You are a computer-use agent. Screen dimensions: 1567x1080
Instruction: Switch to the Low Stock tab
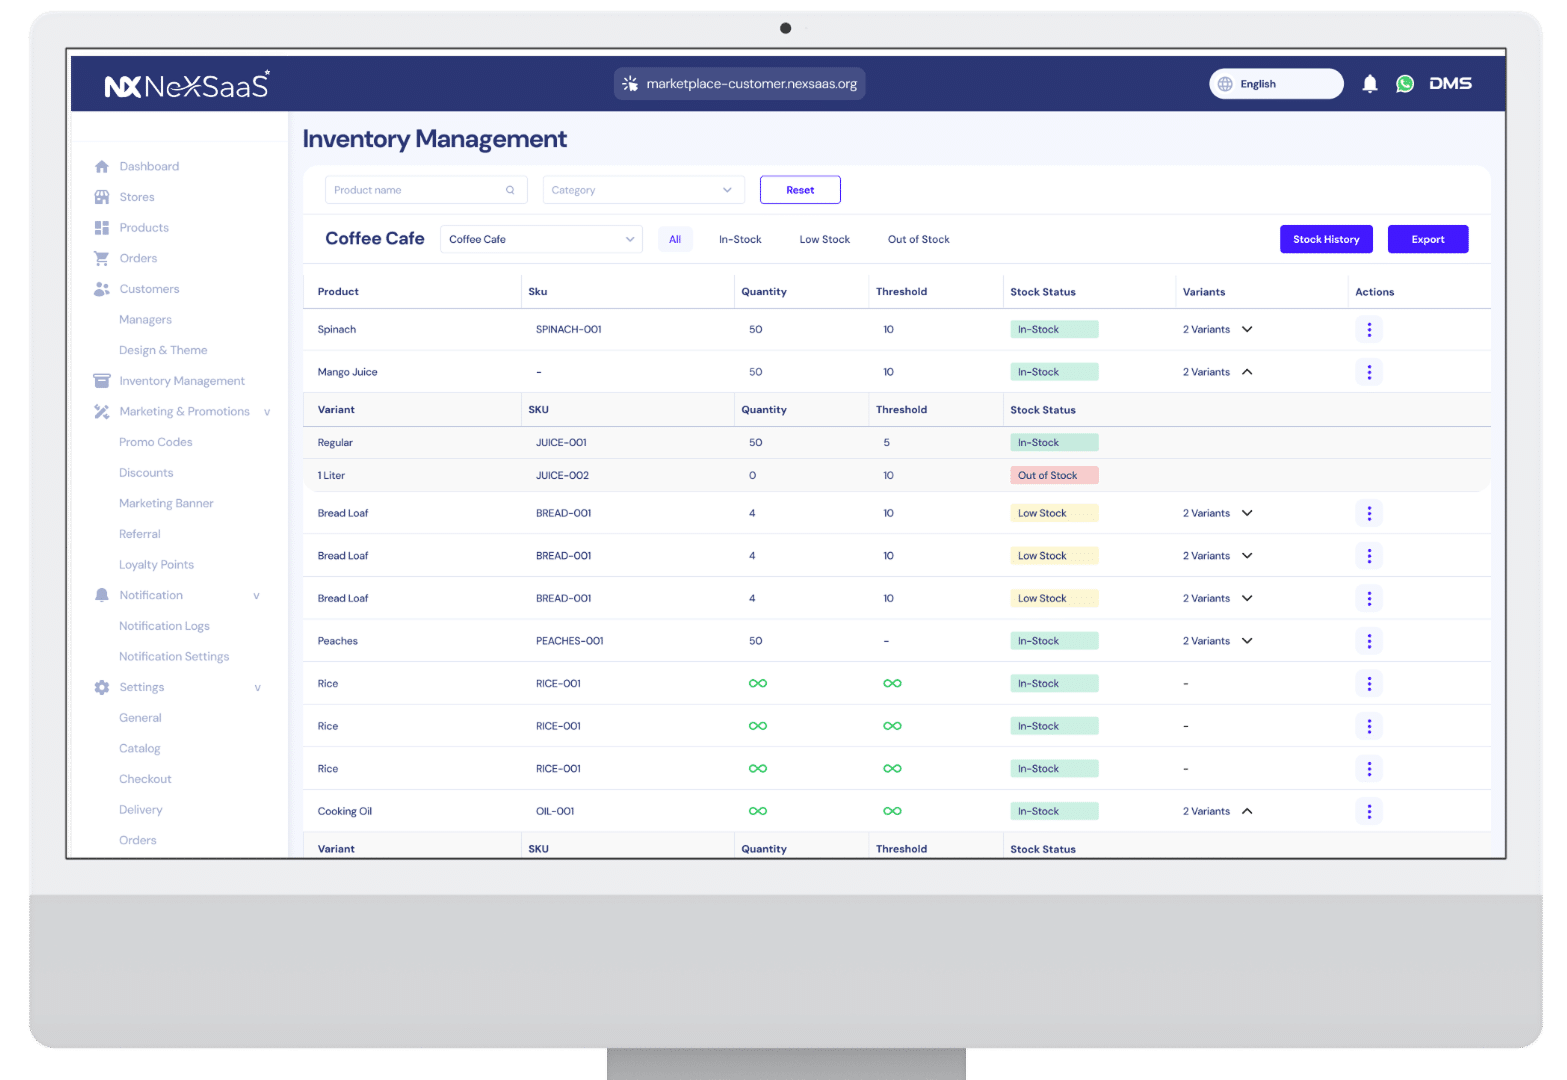[x=824, y=240]
